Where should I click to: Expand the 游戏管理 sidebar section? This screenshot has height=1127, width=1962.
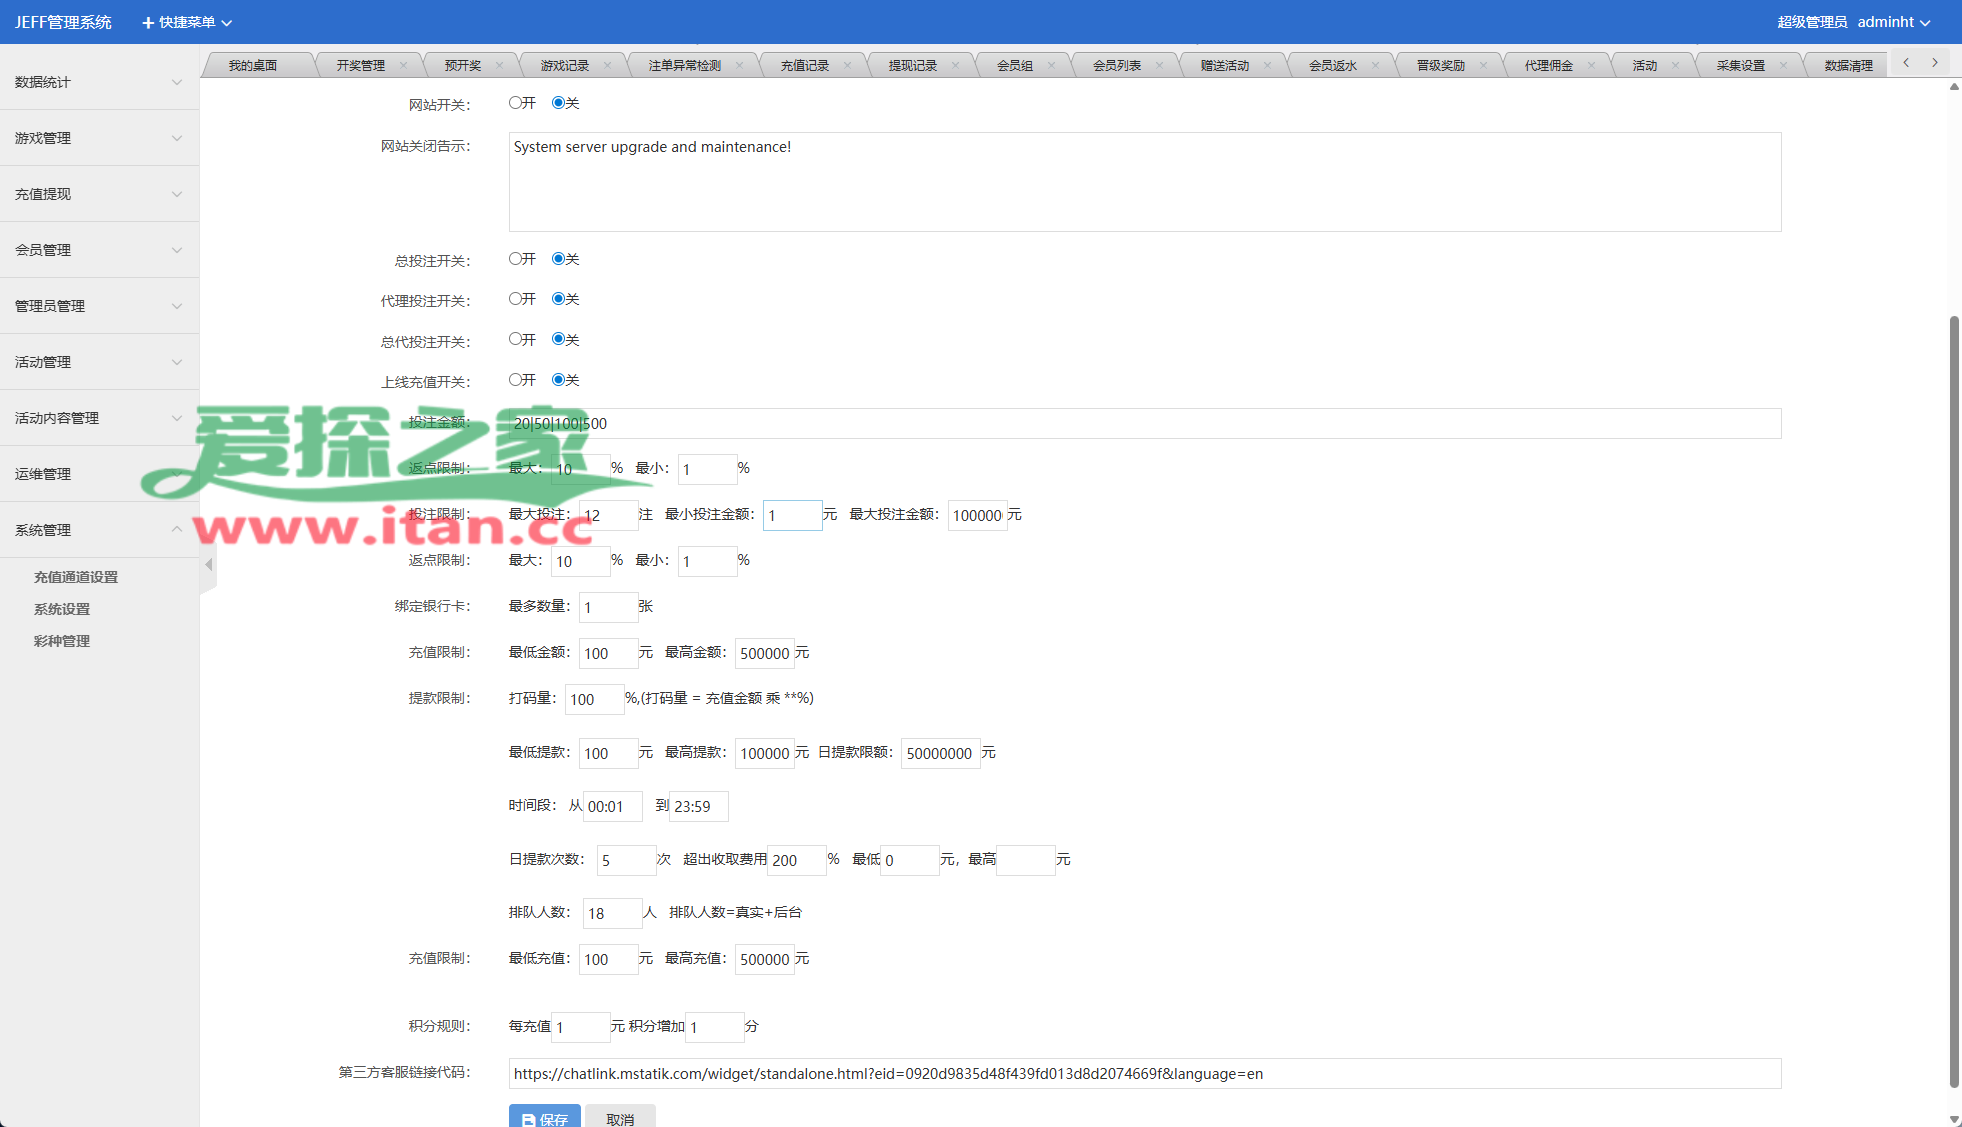(x=99, y=138)
